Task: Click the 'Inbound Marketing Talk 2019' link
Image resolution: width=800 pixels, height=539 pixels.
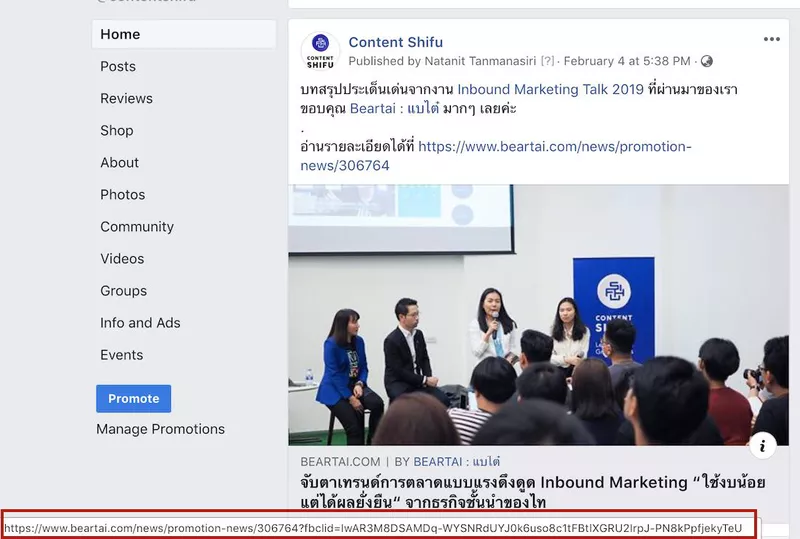Action: [x=551, y=89]
